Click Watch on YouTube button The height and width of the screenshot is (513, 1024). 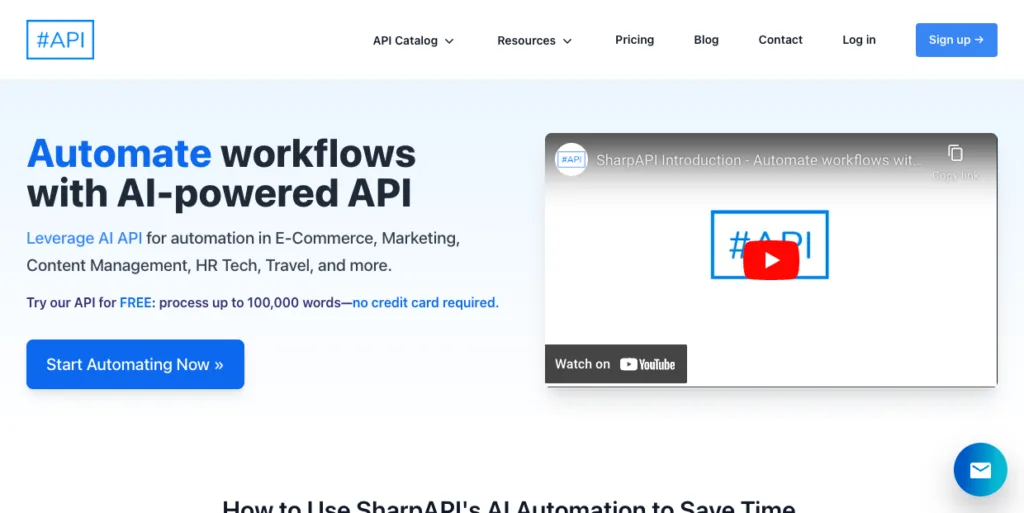point(616,364)
